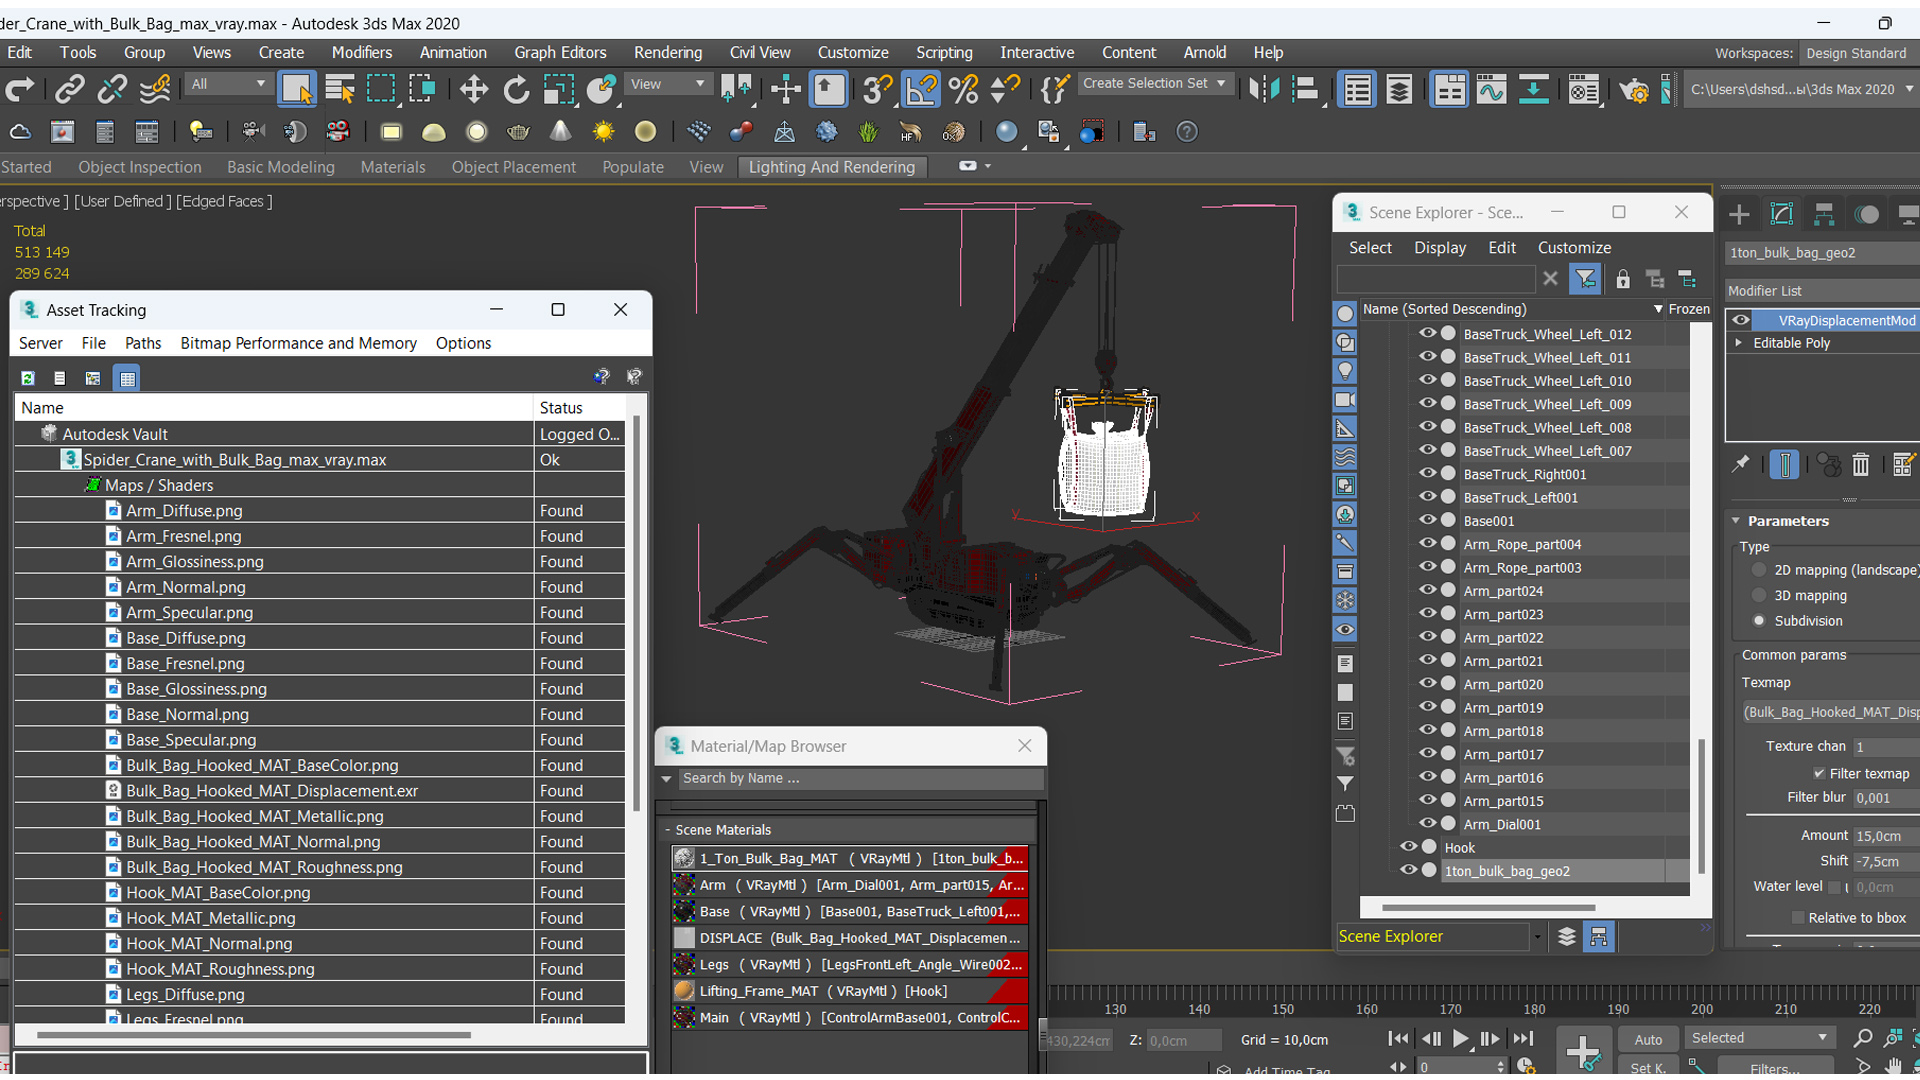Open Material/Map Browser options arrow
Viewport: 1920px width, 1080px height.
click(666, 779)
